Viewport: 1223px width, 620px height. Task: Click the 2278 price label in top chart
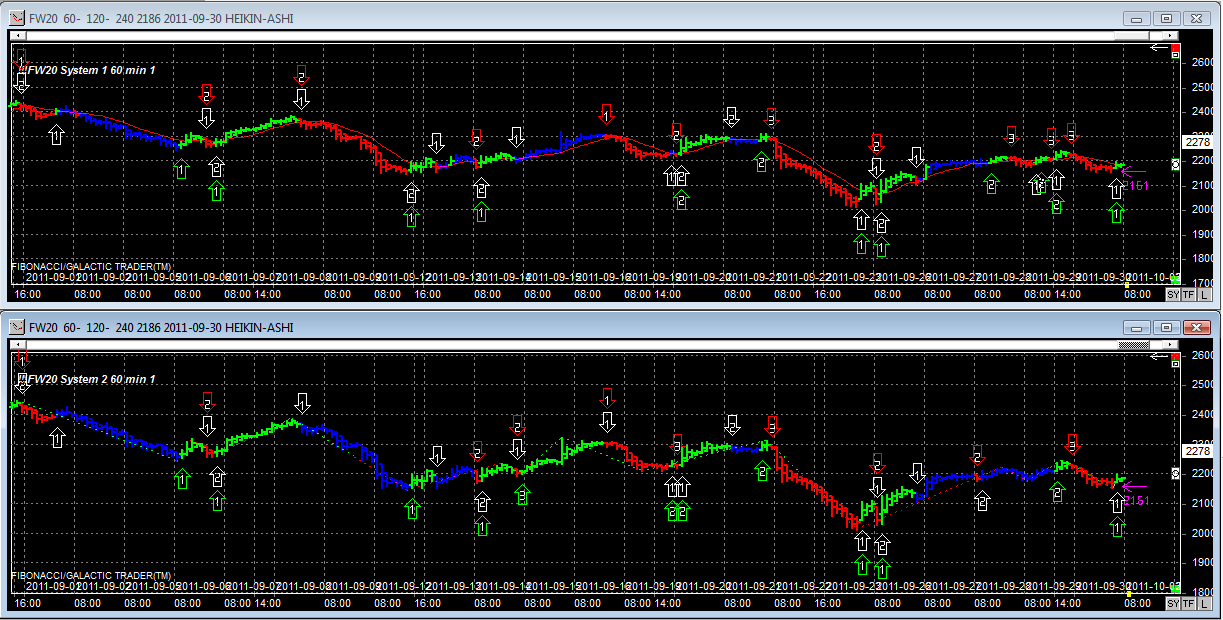tap(1196, 142)
